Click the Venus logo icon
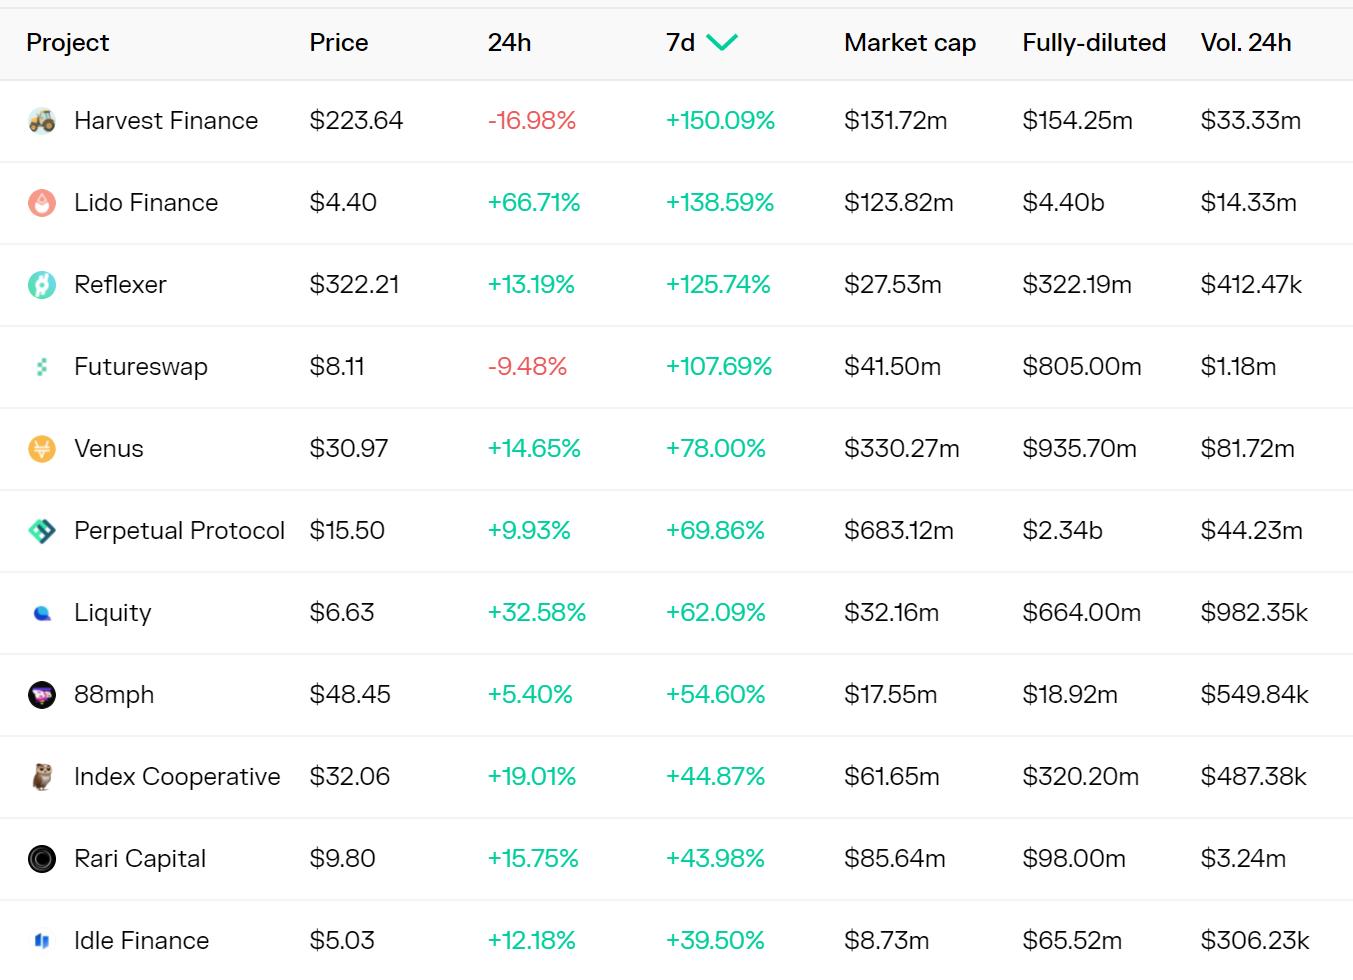 coord(42,449)
